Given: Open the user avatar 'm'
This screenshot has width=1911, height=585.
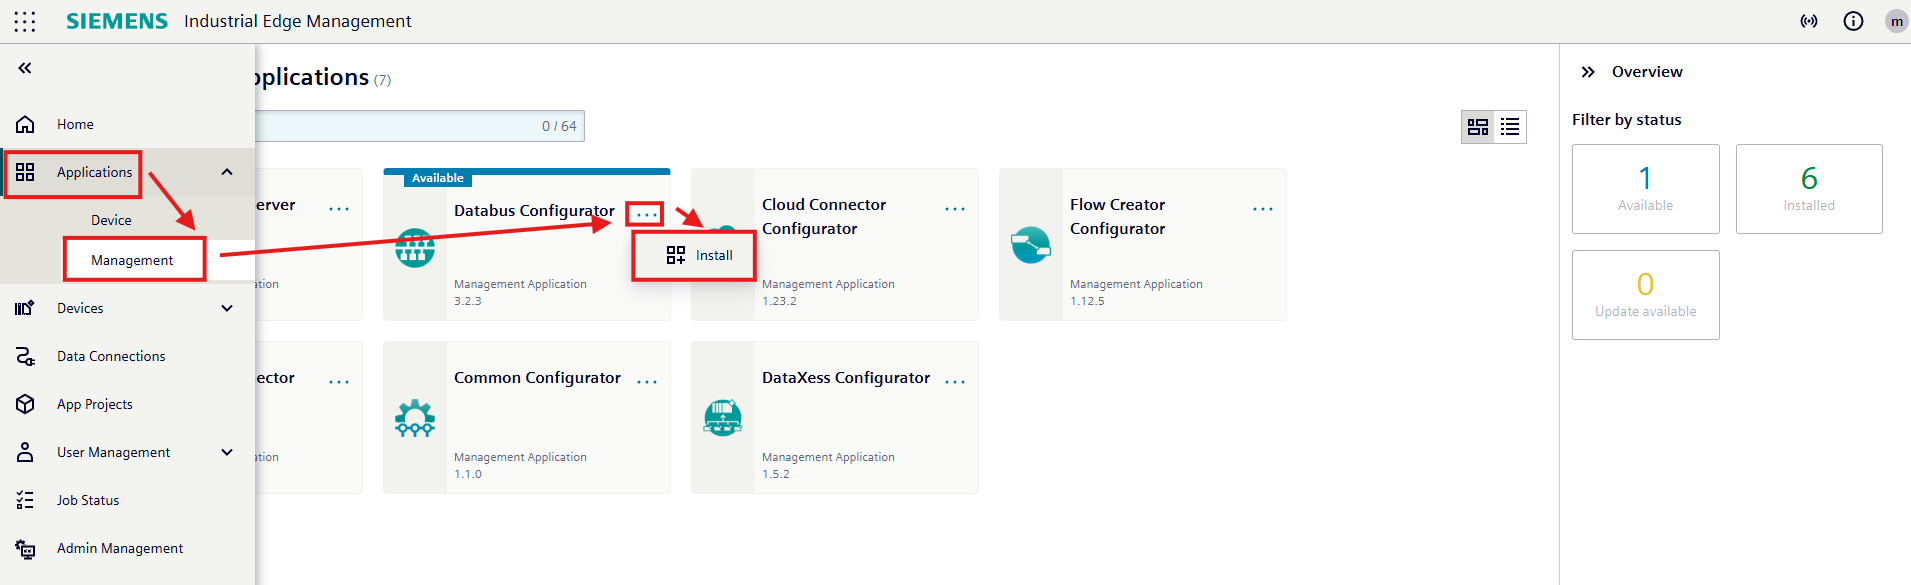Looking at the screenshot, I should pos(1896,21).
